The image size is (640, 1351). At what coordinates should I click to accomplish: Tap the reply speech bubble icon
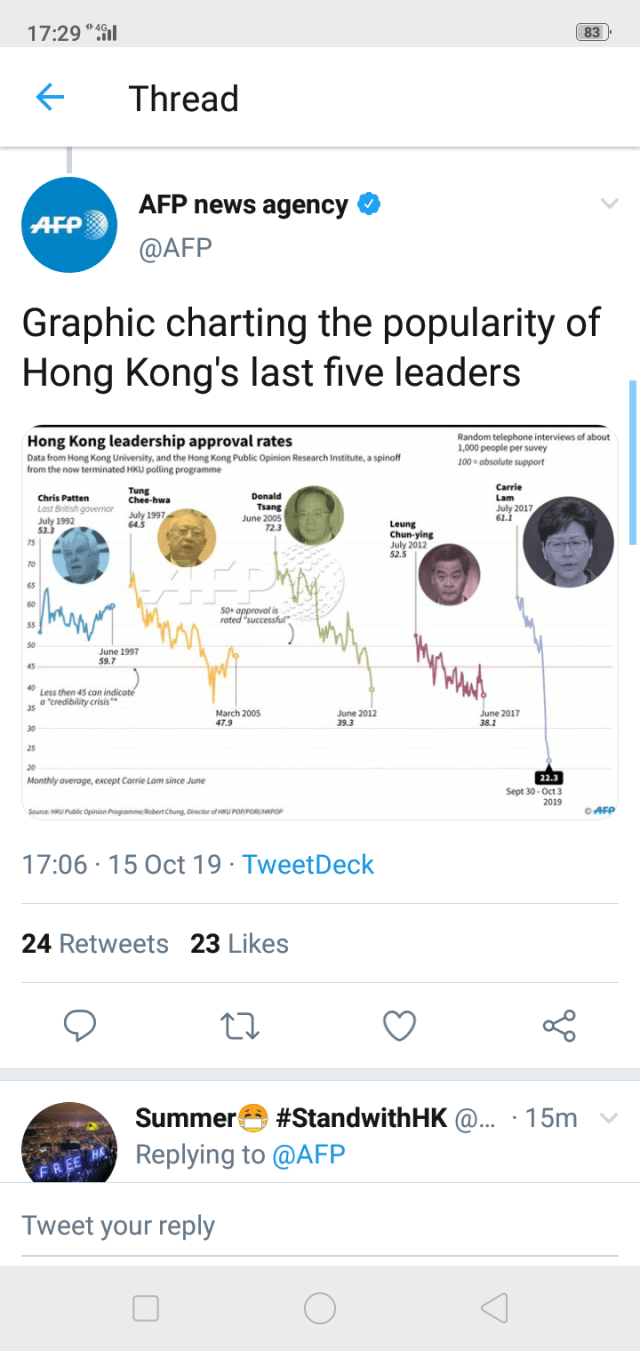(80, 1025)
